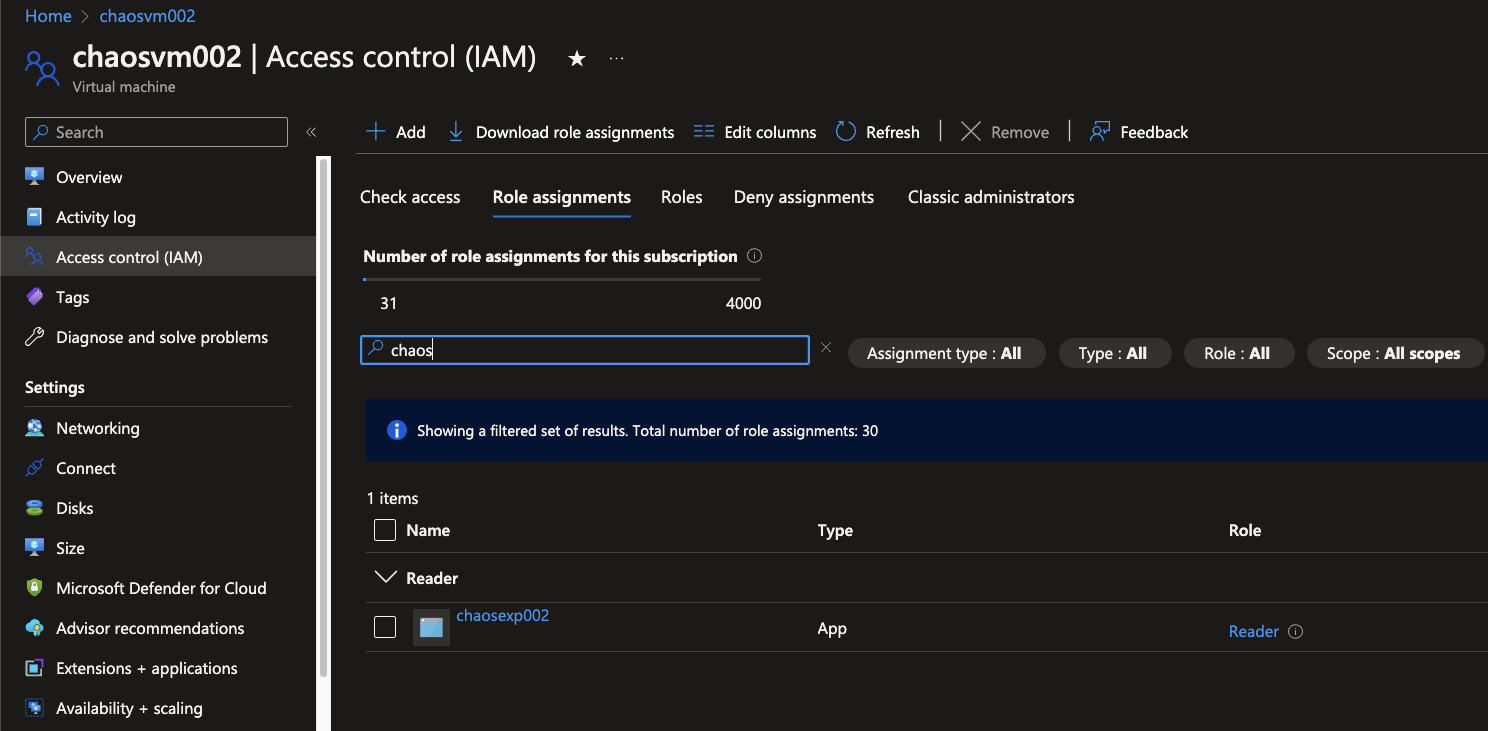
Task: Click the Reader role link
Action: (1254, 632)
